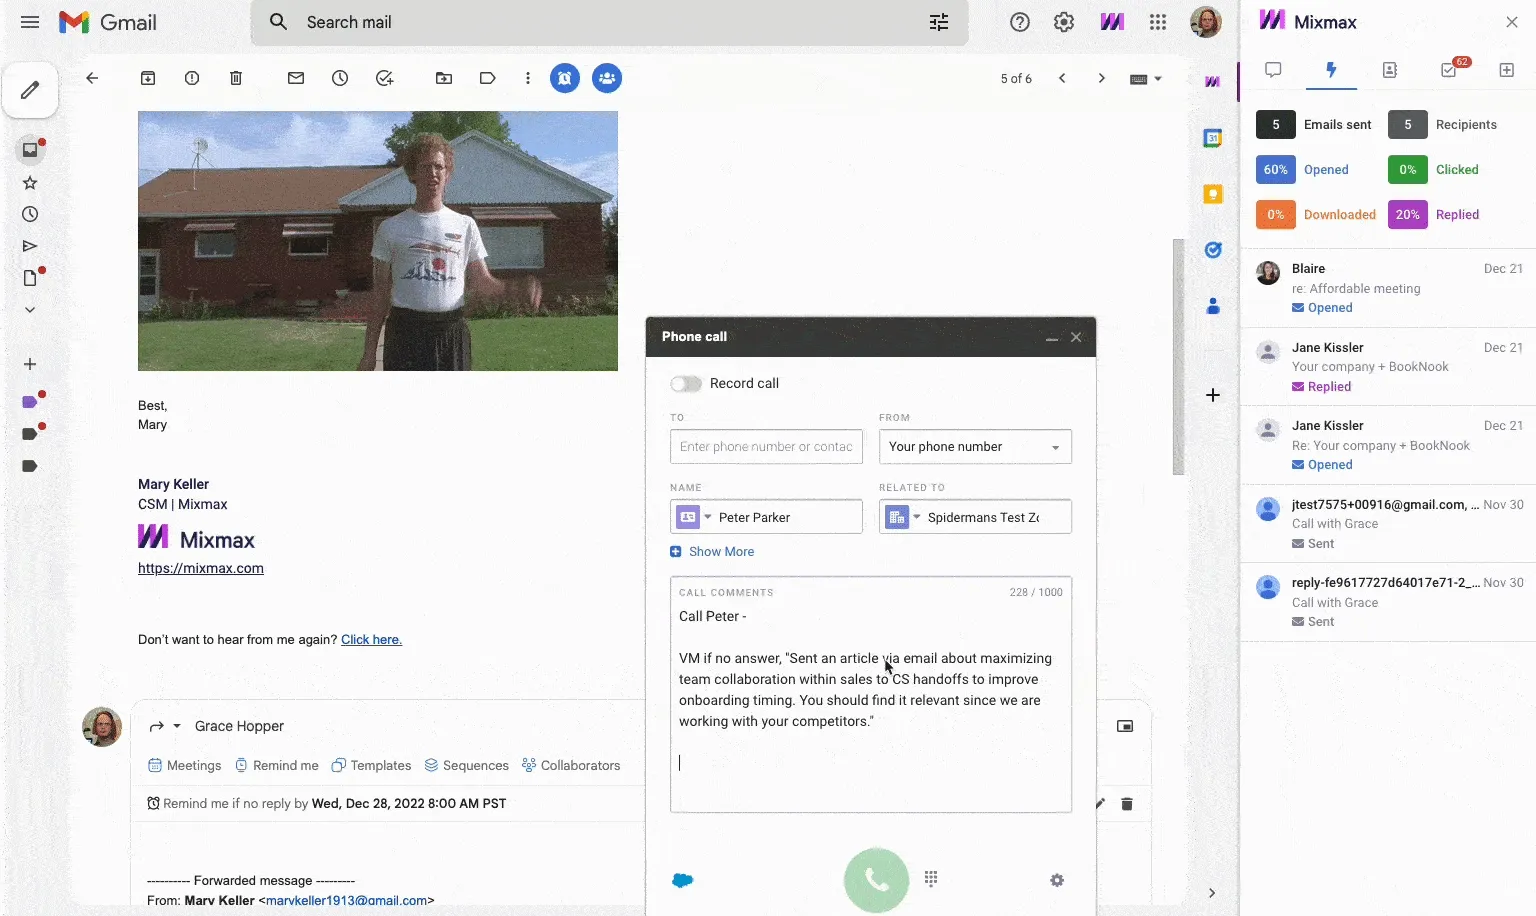1536x916 pixels.
Task: Open the Templates option in reply
Action: click(x=371, y=765)
